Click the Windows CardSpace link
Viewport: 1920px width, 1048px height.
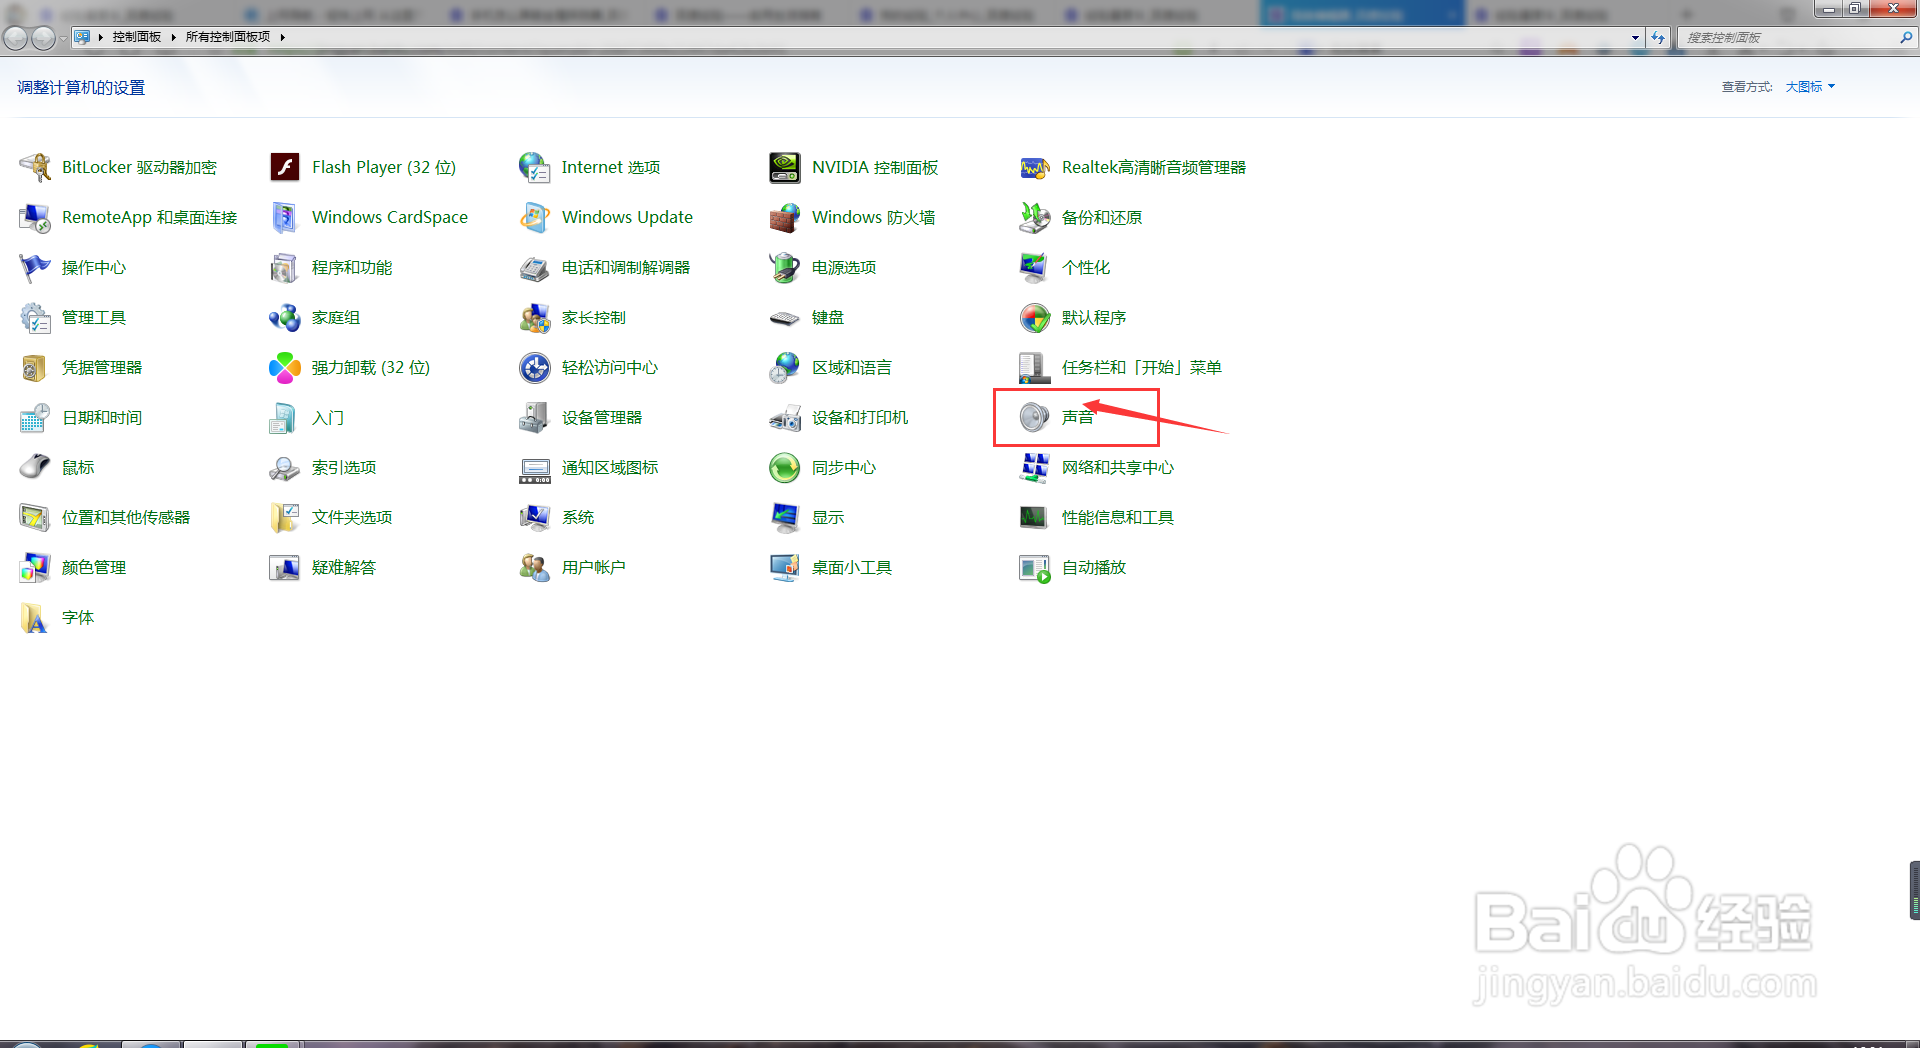pos(390,217)
